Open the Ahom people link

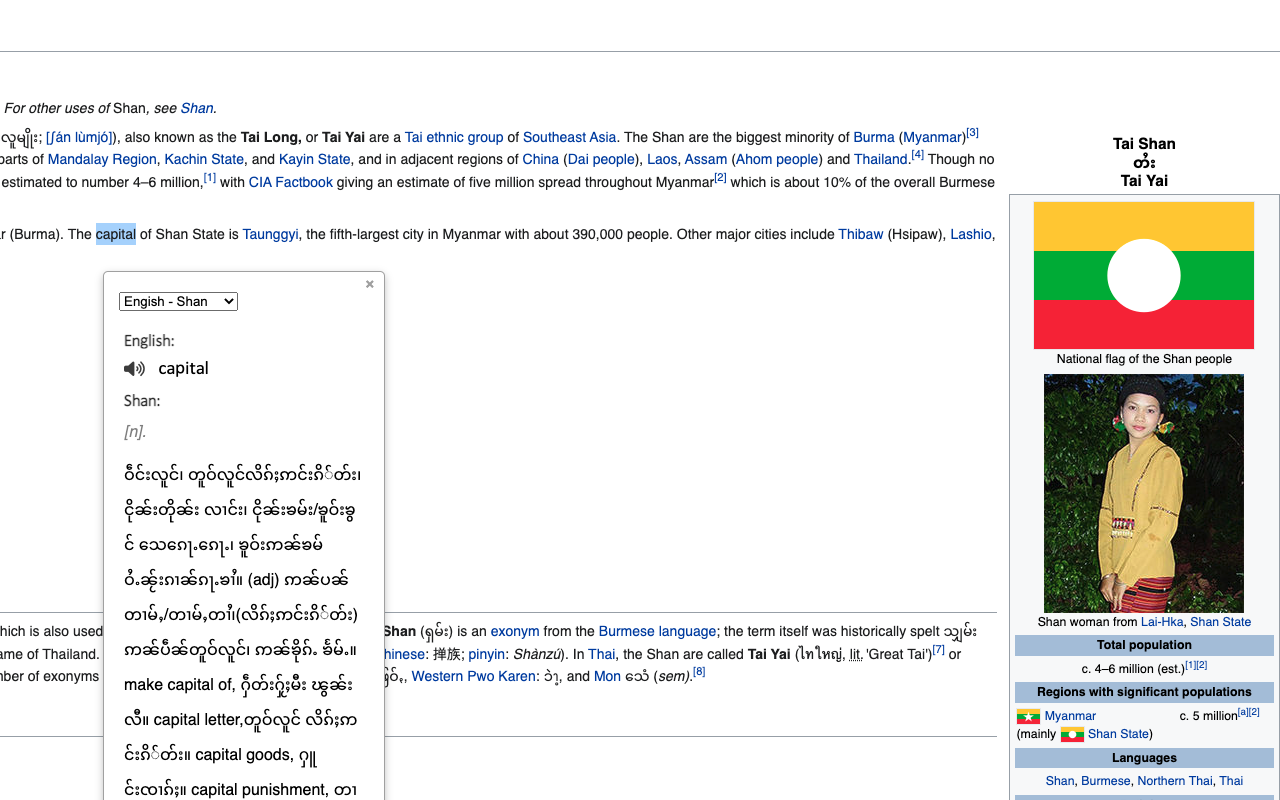tap(777, 159)
